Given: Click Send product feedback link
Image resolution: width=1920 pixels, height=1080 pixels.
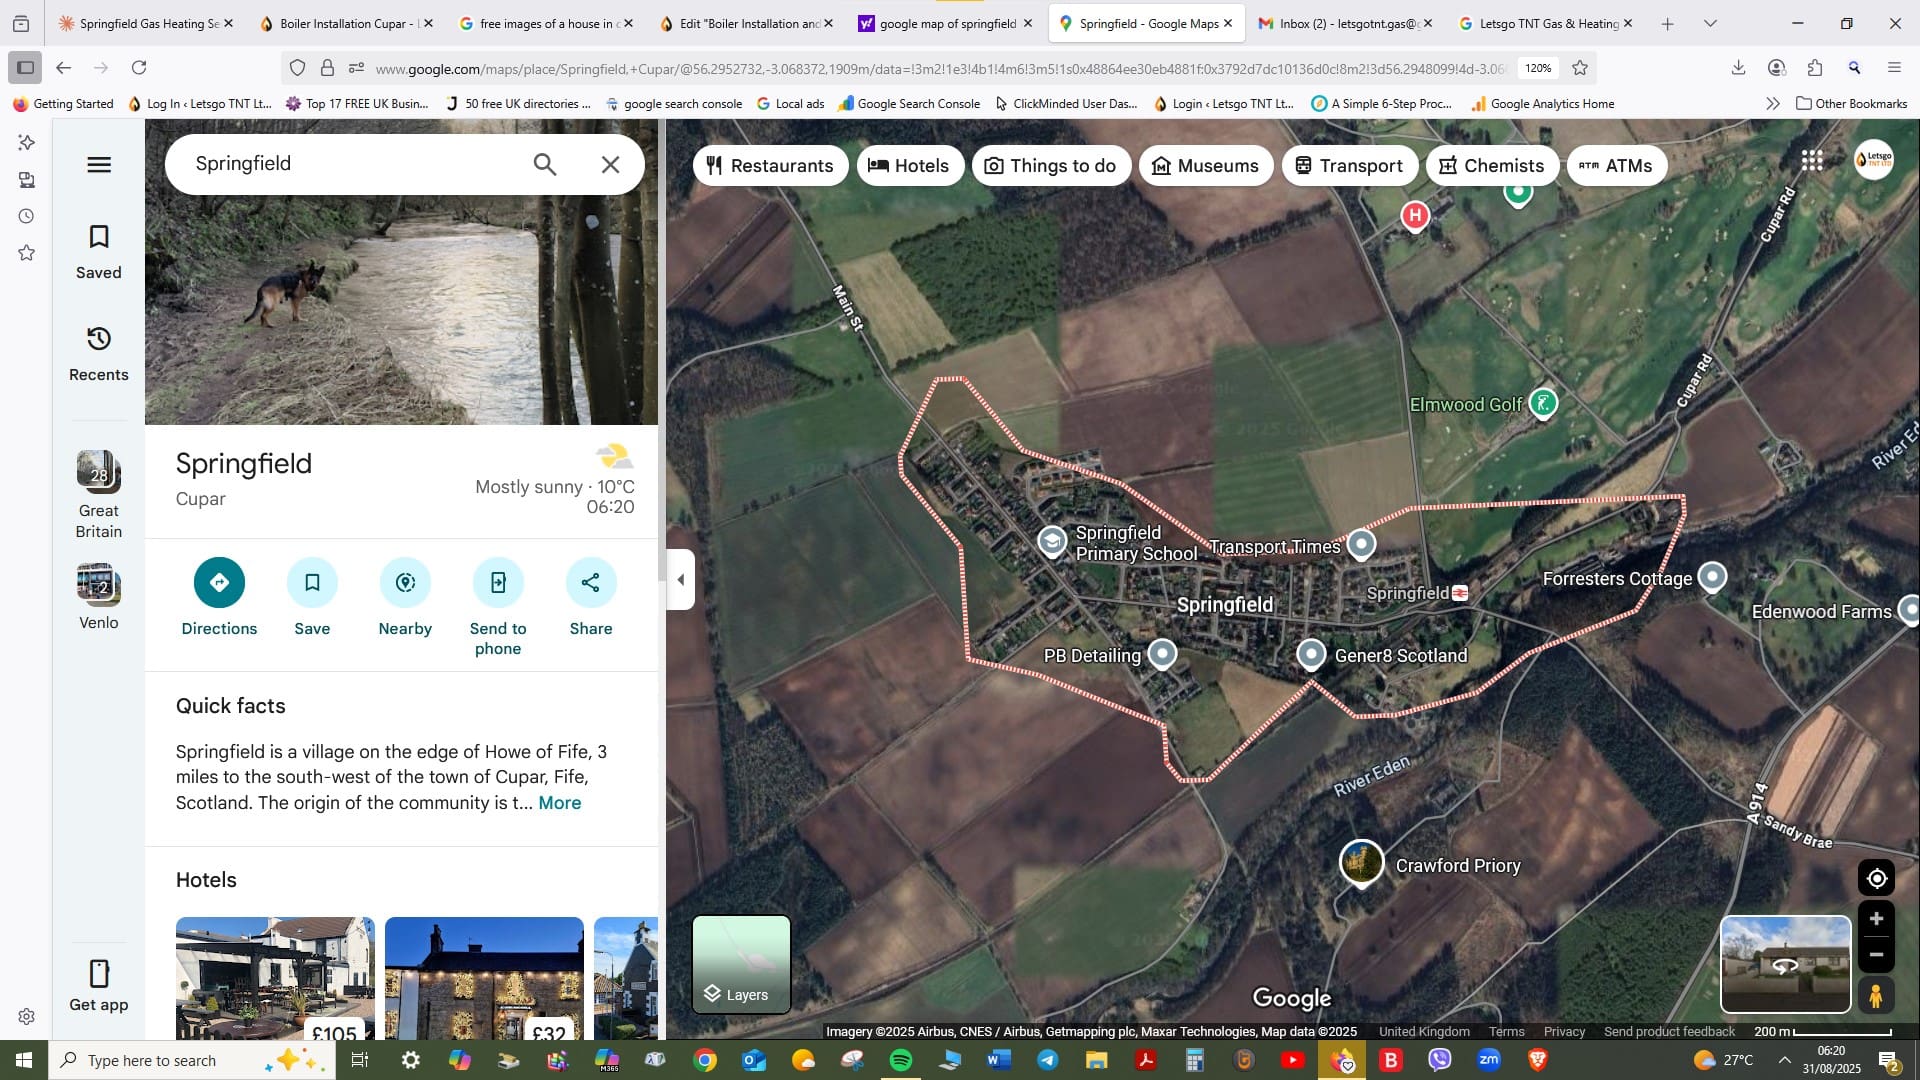Looking at the screenshot, I should tap(1669, 1031).
